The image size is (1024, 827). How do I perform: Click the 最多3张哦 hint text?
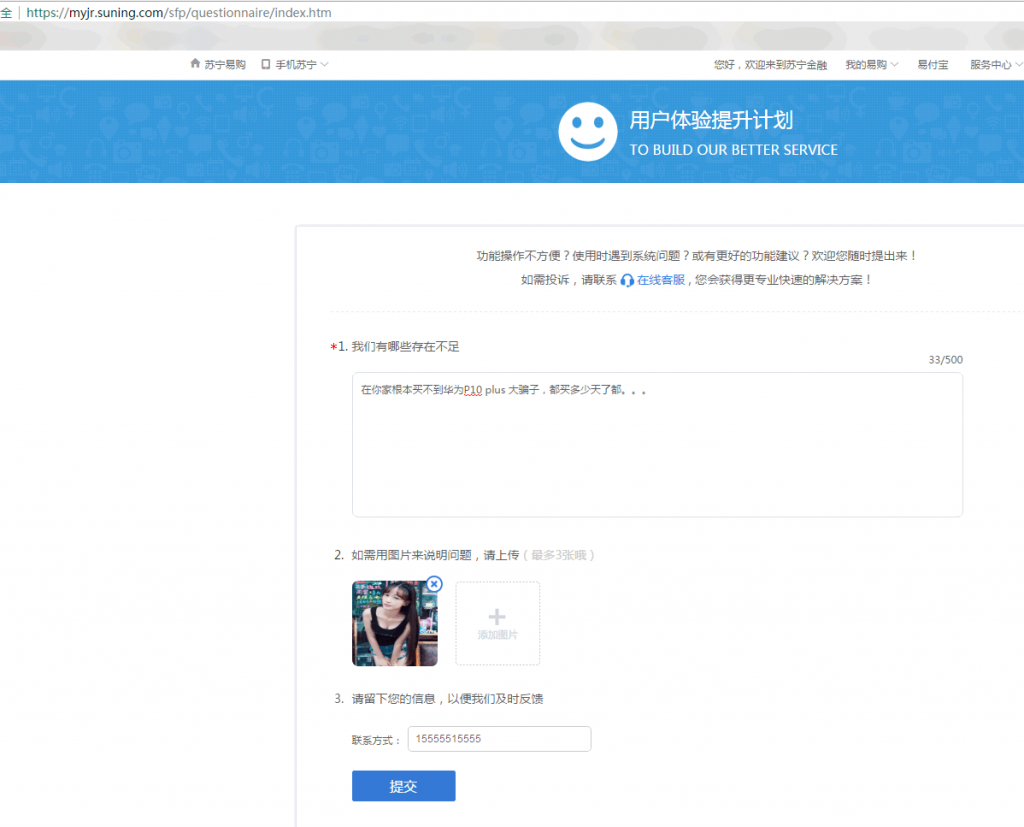click(x=559, y=555)
